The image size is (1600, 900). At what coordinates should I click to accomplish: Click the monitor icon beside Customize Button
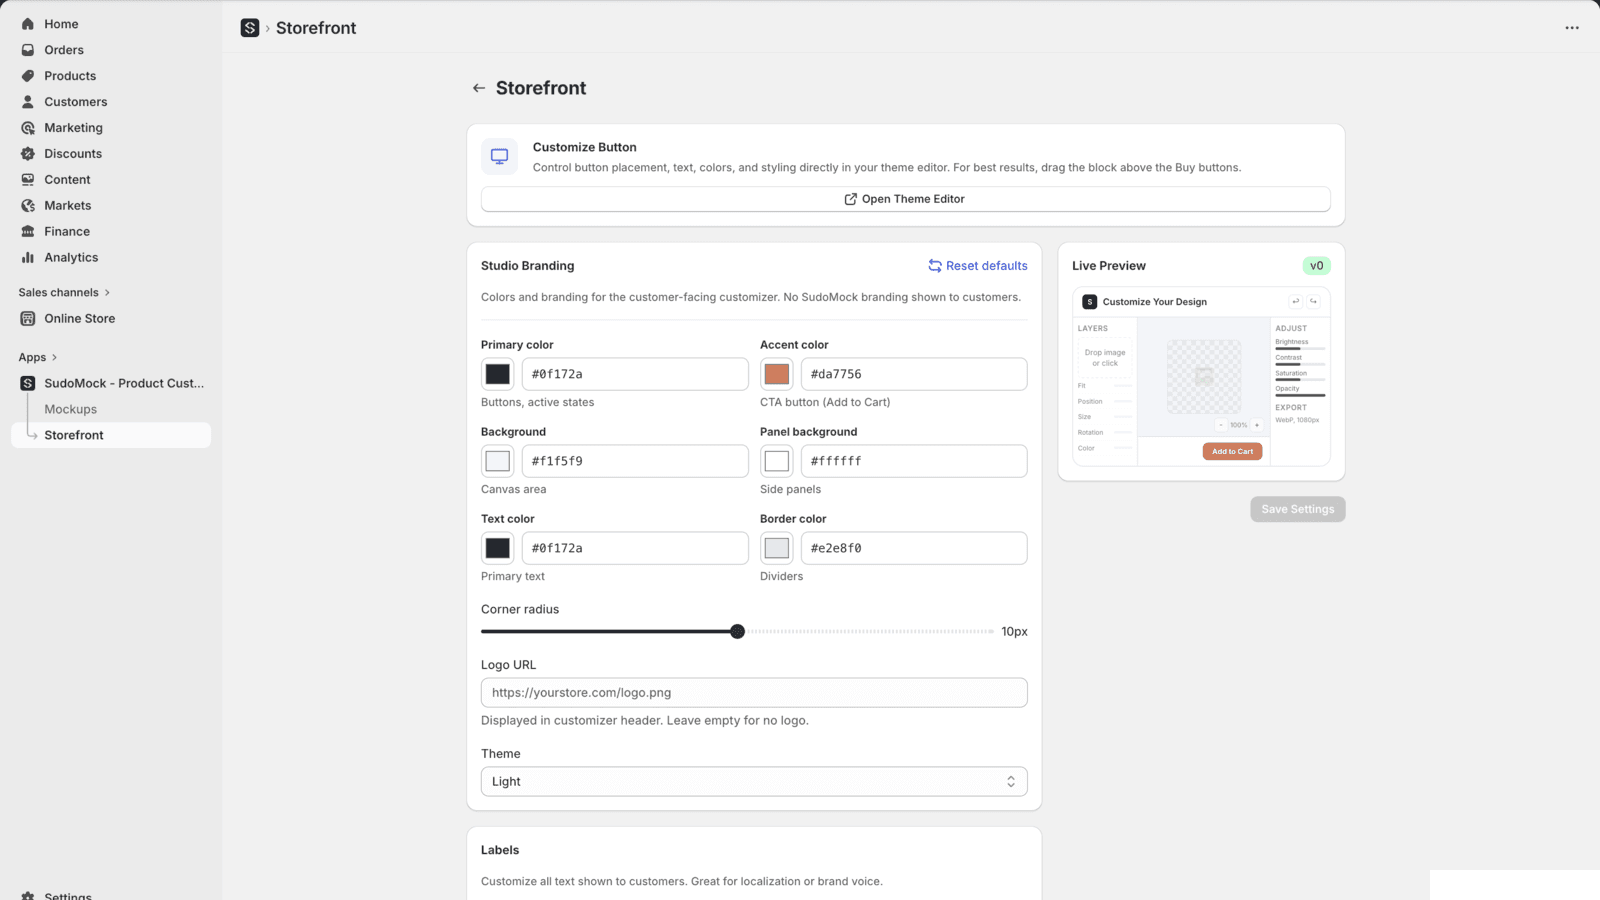click(499, 156)
